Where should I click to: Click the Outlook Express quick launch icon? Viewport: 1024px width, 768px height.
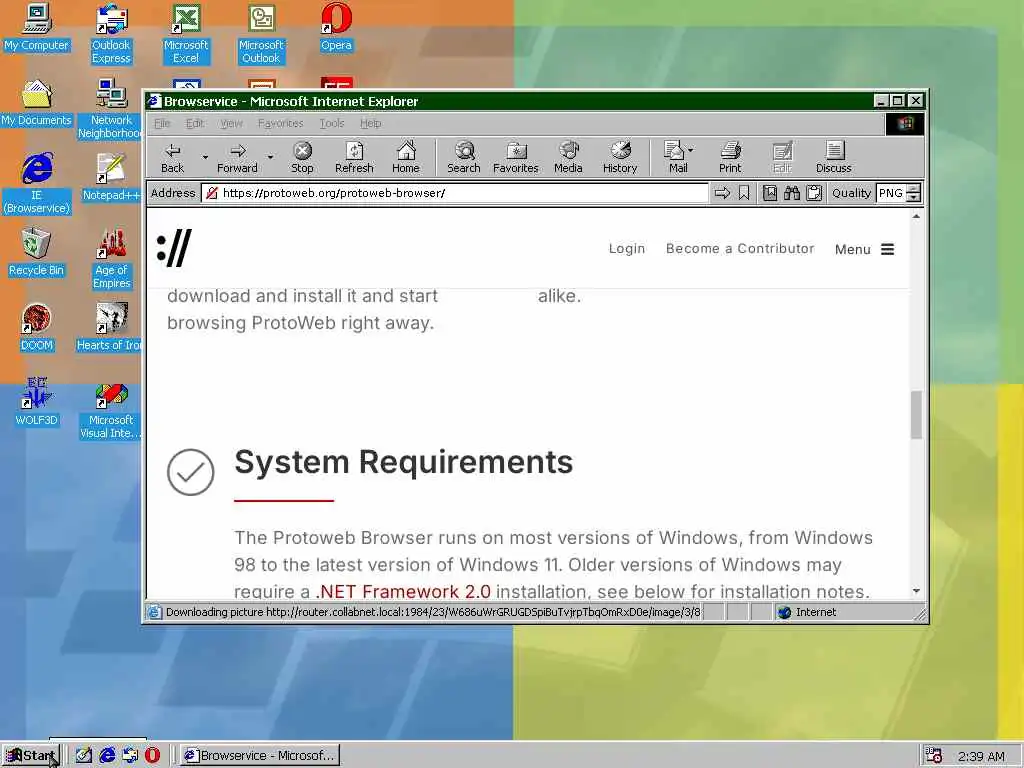point(130,756)
